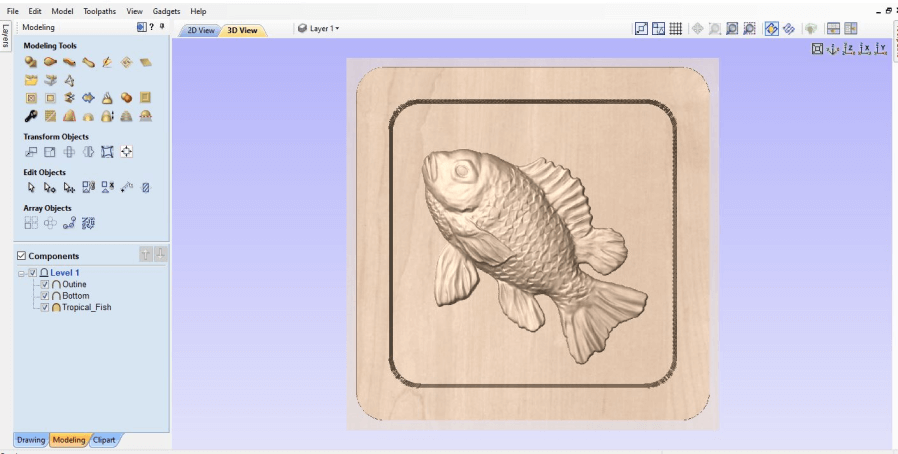898x454 pixels.
Task: Open help via the question mark icon
Action: (x=152, y=27)
